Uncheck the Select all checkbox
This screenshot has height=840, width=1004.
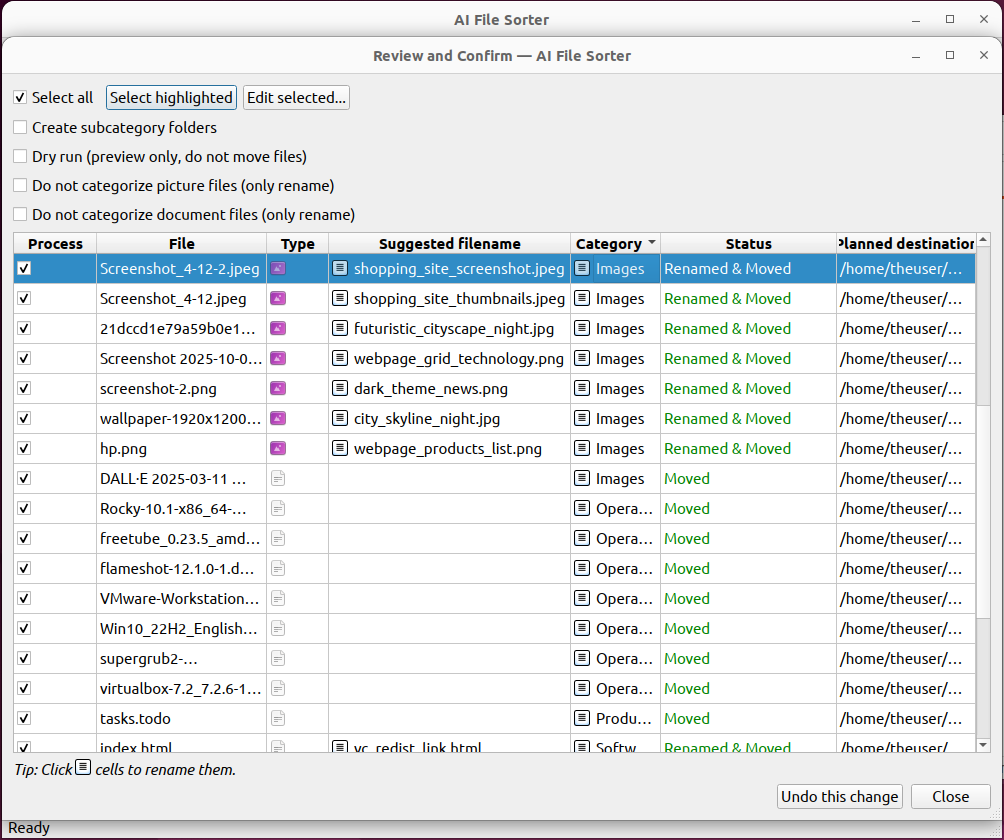[20, 97]
